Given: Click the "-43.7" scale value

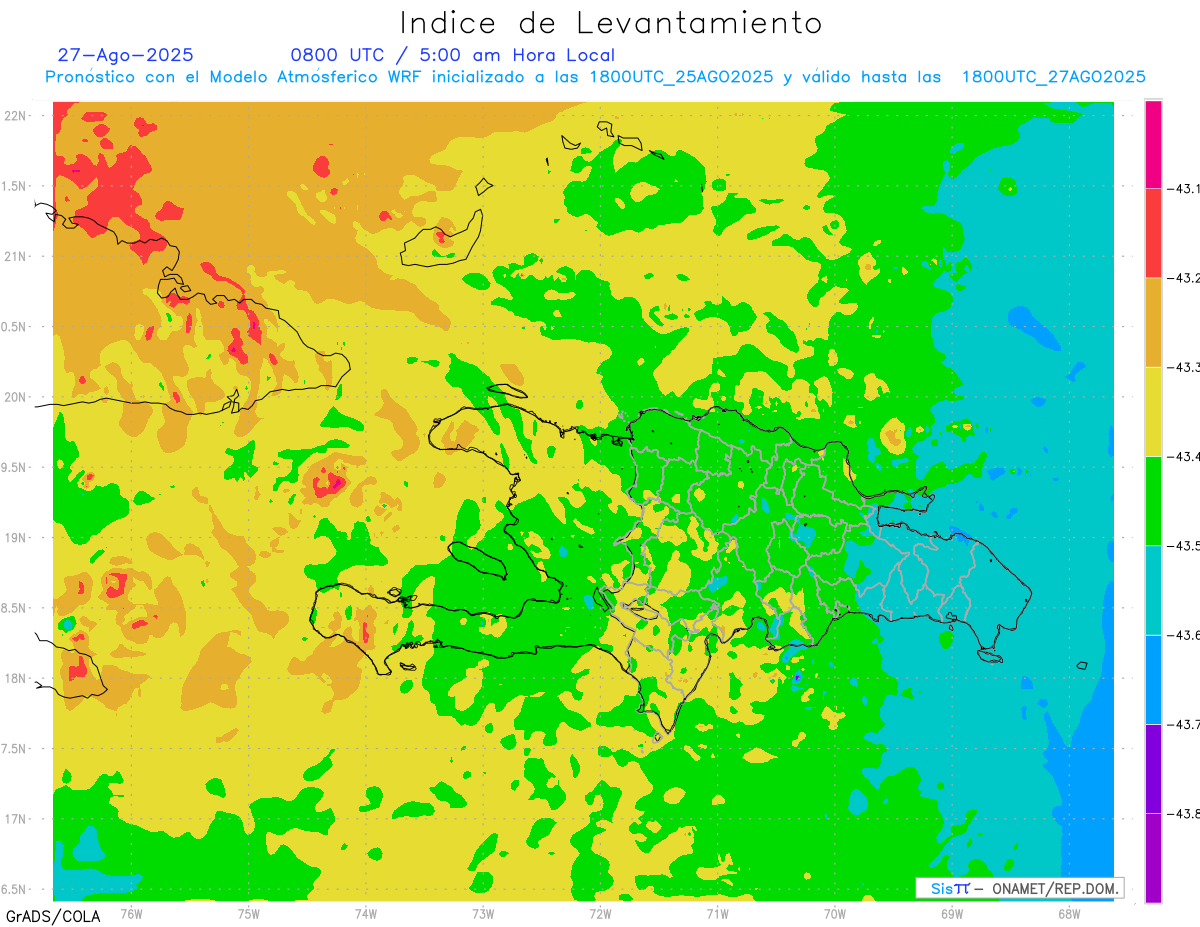Looking at the screenshot, I should 1184,724.
